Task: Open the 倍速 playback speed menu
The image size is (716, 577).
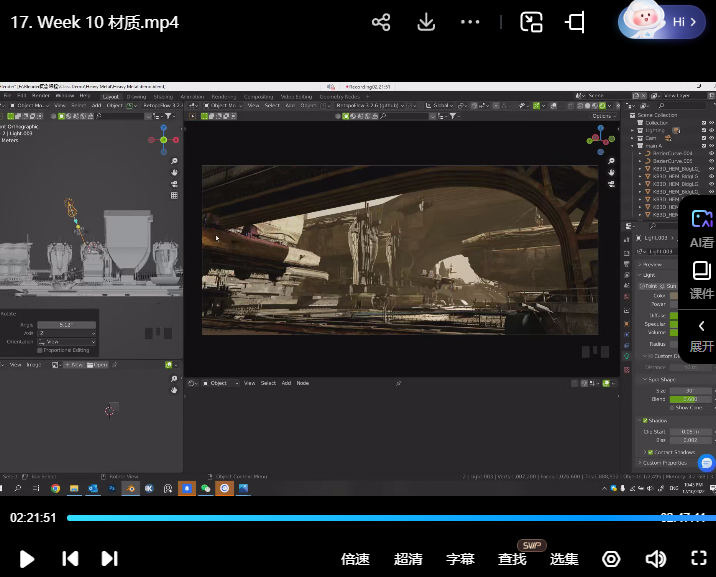Action: pos(355,559)
